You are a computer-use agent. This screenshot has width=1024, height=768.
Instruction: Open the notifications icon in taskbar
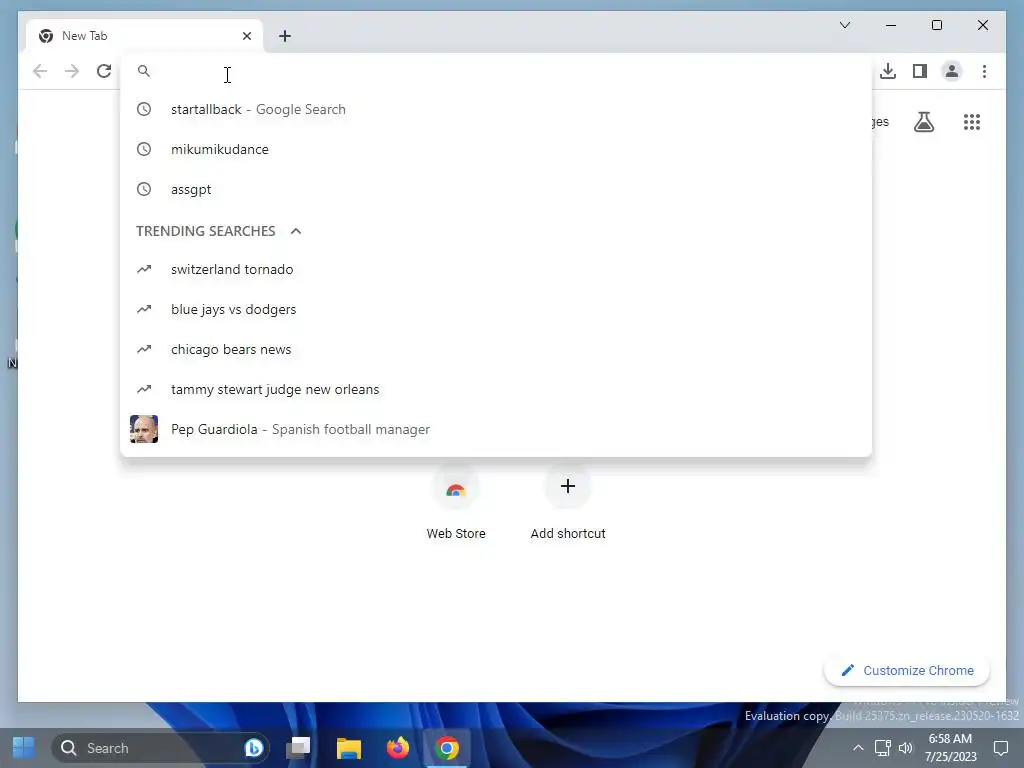[1000, 748]
